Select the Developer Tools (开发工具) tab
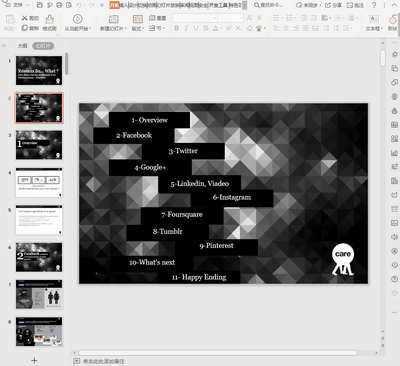 point(218,5)
